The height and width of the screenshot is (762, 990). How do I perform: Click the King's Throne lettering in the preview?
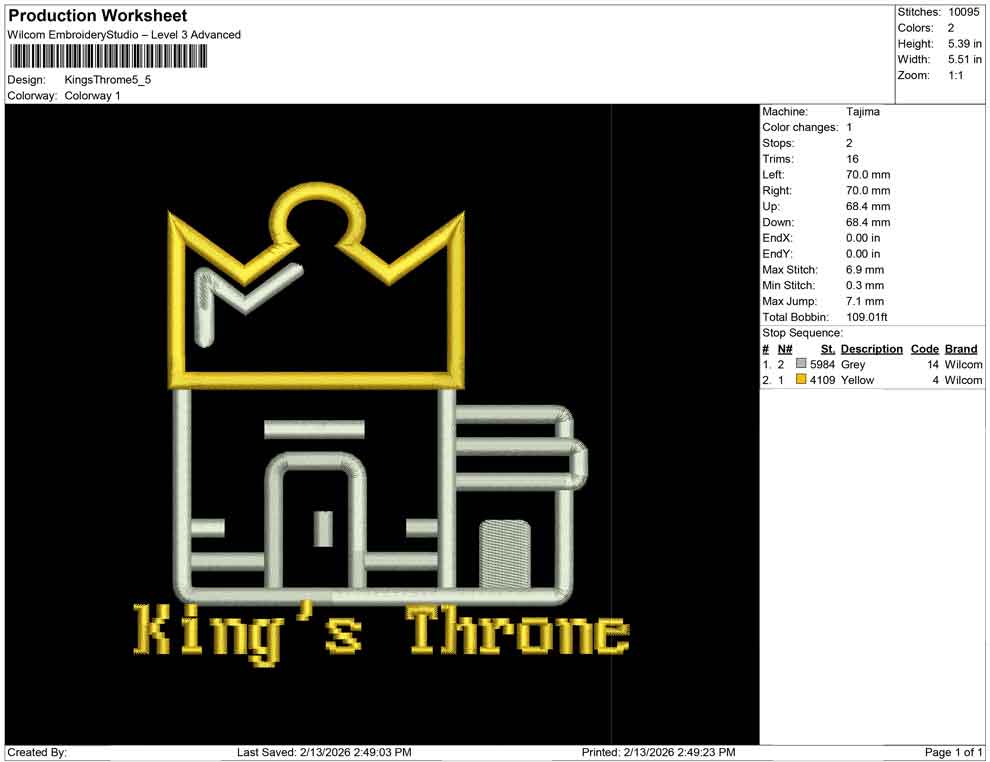point(380,632)
